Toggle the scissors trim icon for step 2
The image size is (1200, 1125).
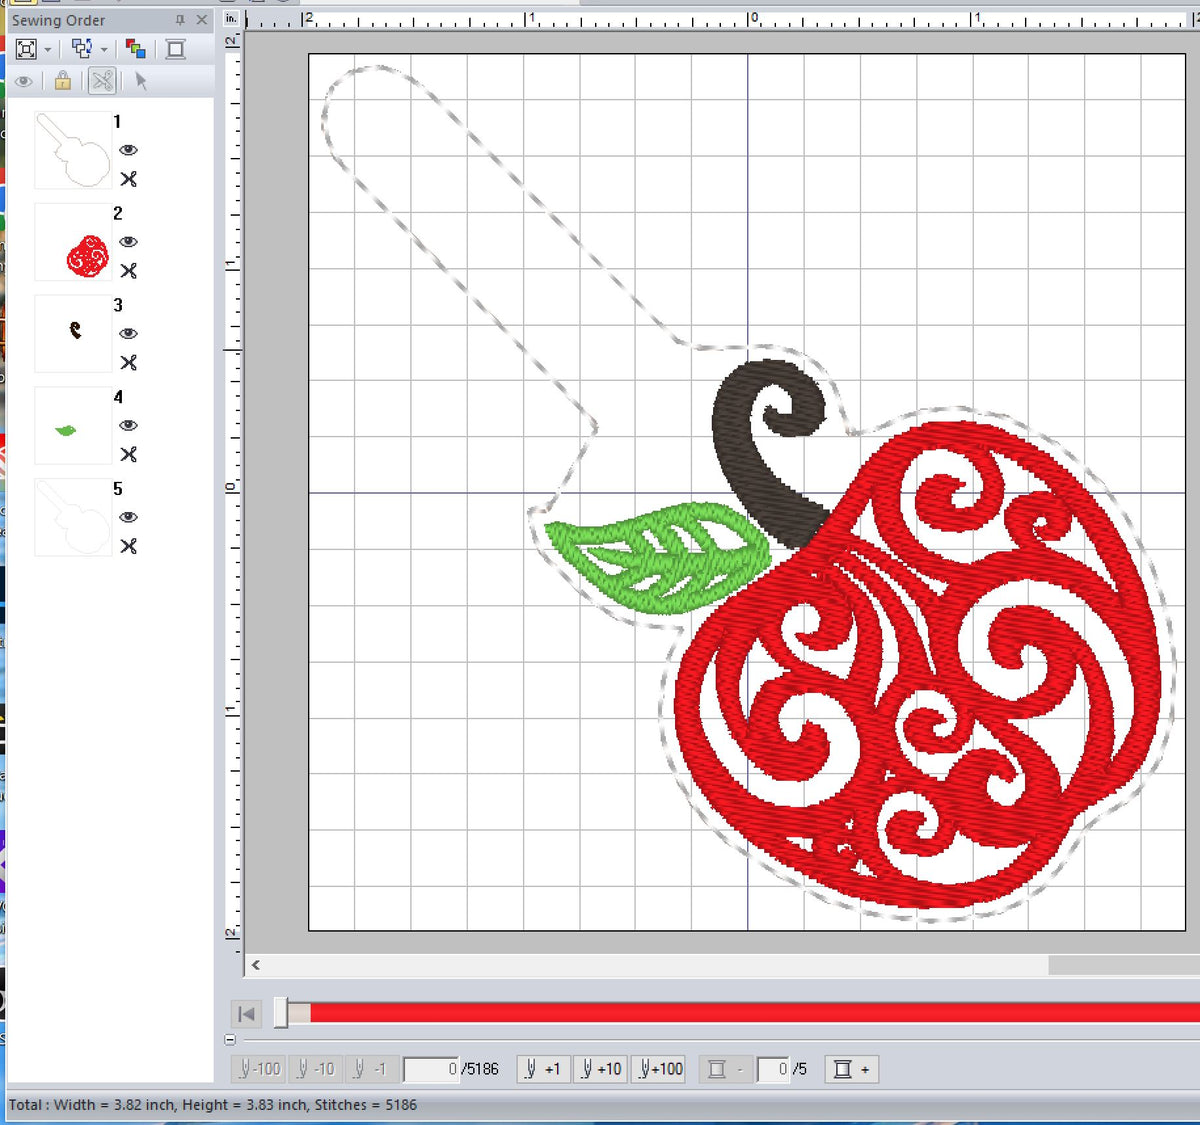(x=128, y=271)
